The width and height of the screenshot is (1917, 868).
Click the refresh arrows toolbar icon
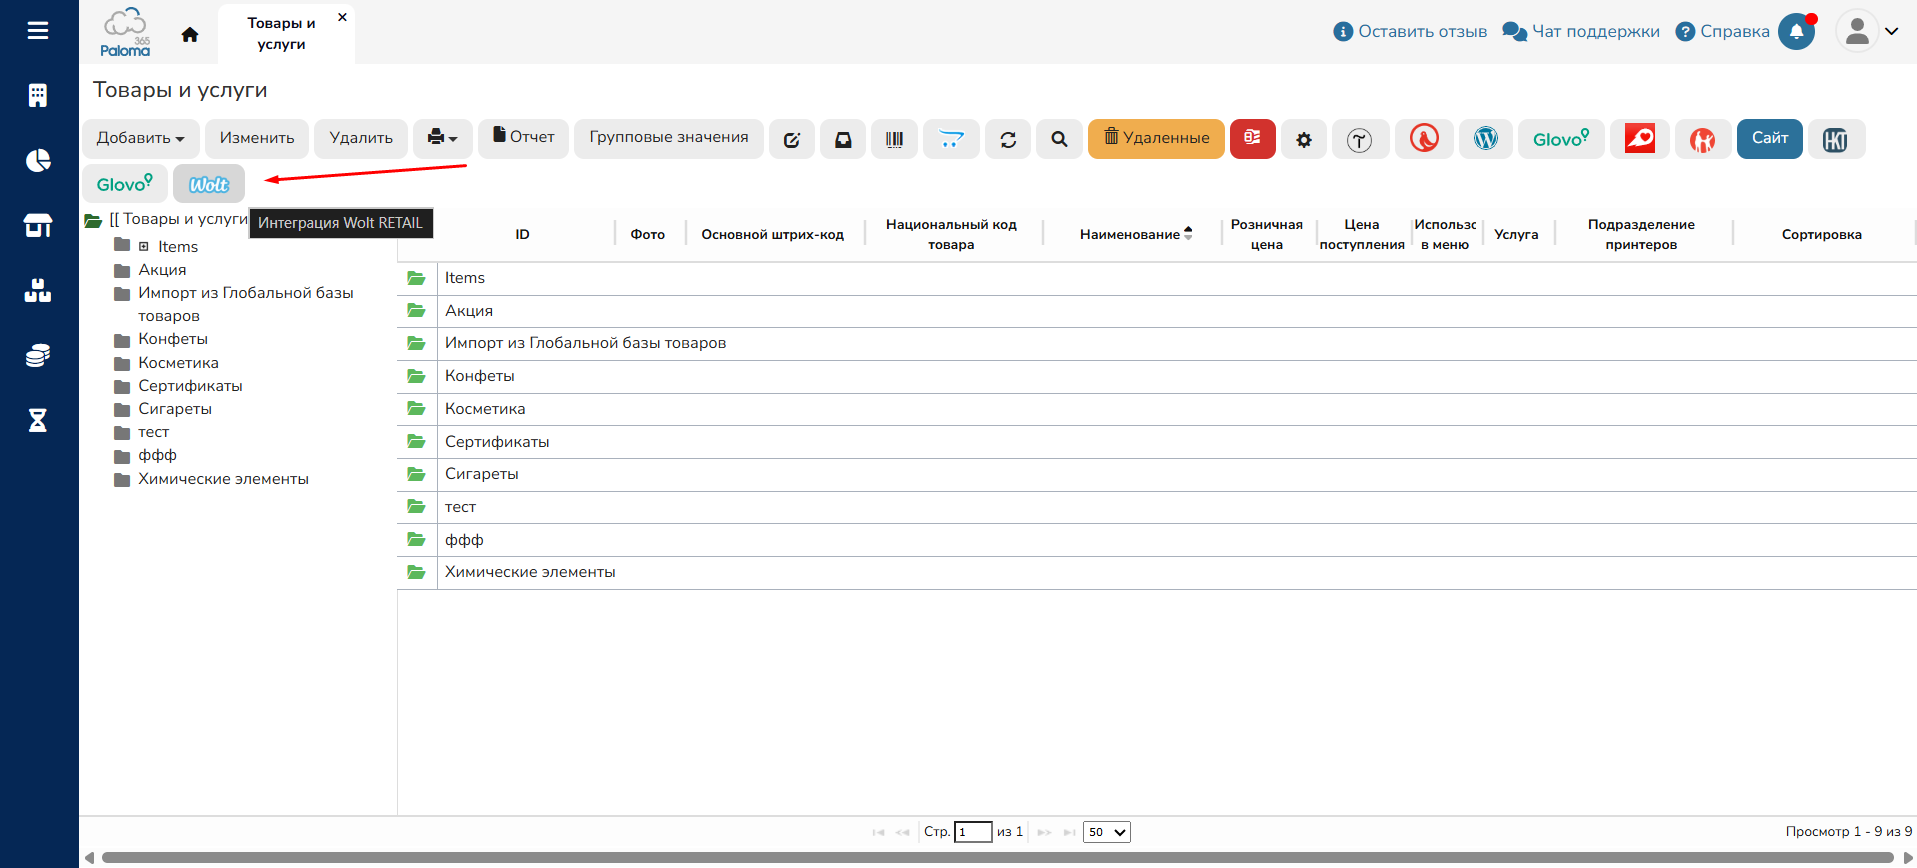click(1008, 139)
